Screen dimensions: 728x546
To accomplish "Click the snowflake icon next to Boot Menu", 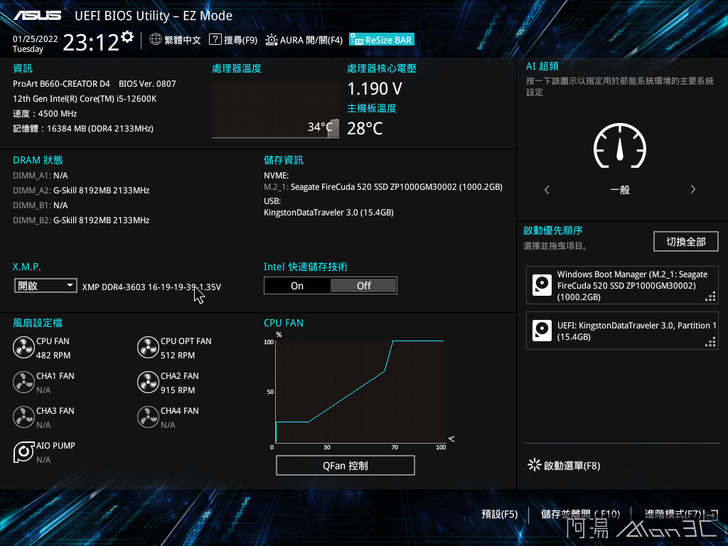I will pyautogui.click(x=534, y=465).
